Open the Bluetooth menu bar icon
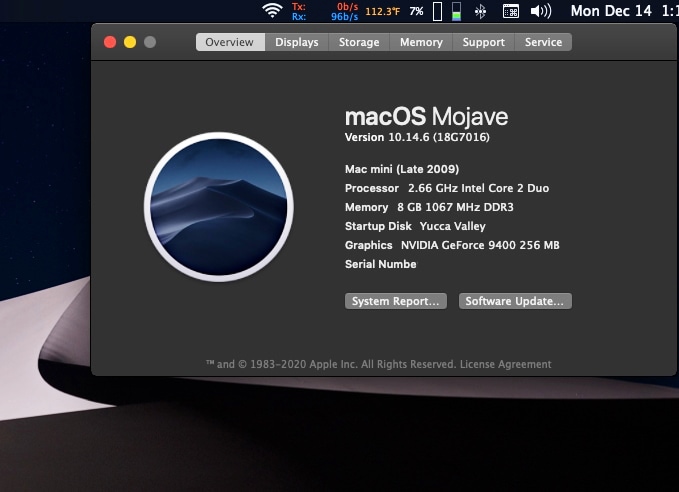The image size is (679, 492). (x=480, y=11)
